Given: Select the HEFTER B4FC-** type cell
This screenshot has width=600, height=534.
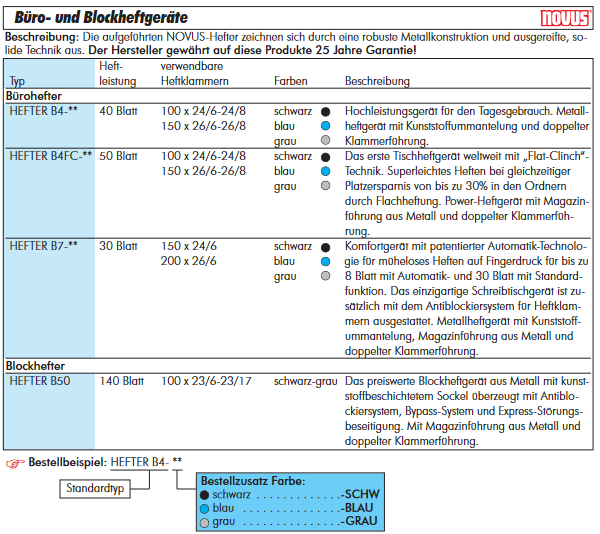Looking at the screenshot, I should [x=50, y=157].
